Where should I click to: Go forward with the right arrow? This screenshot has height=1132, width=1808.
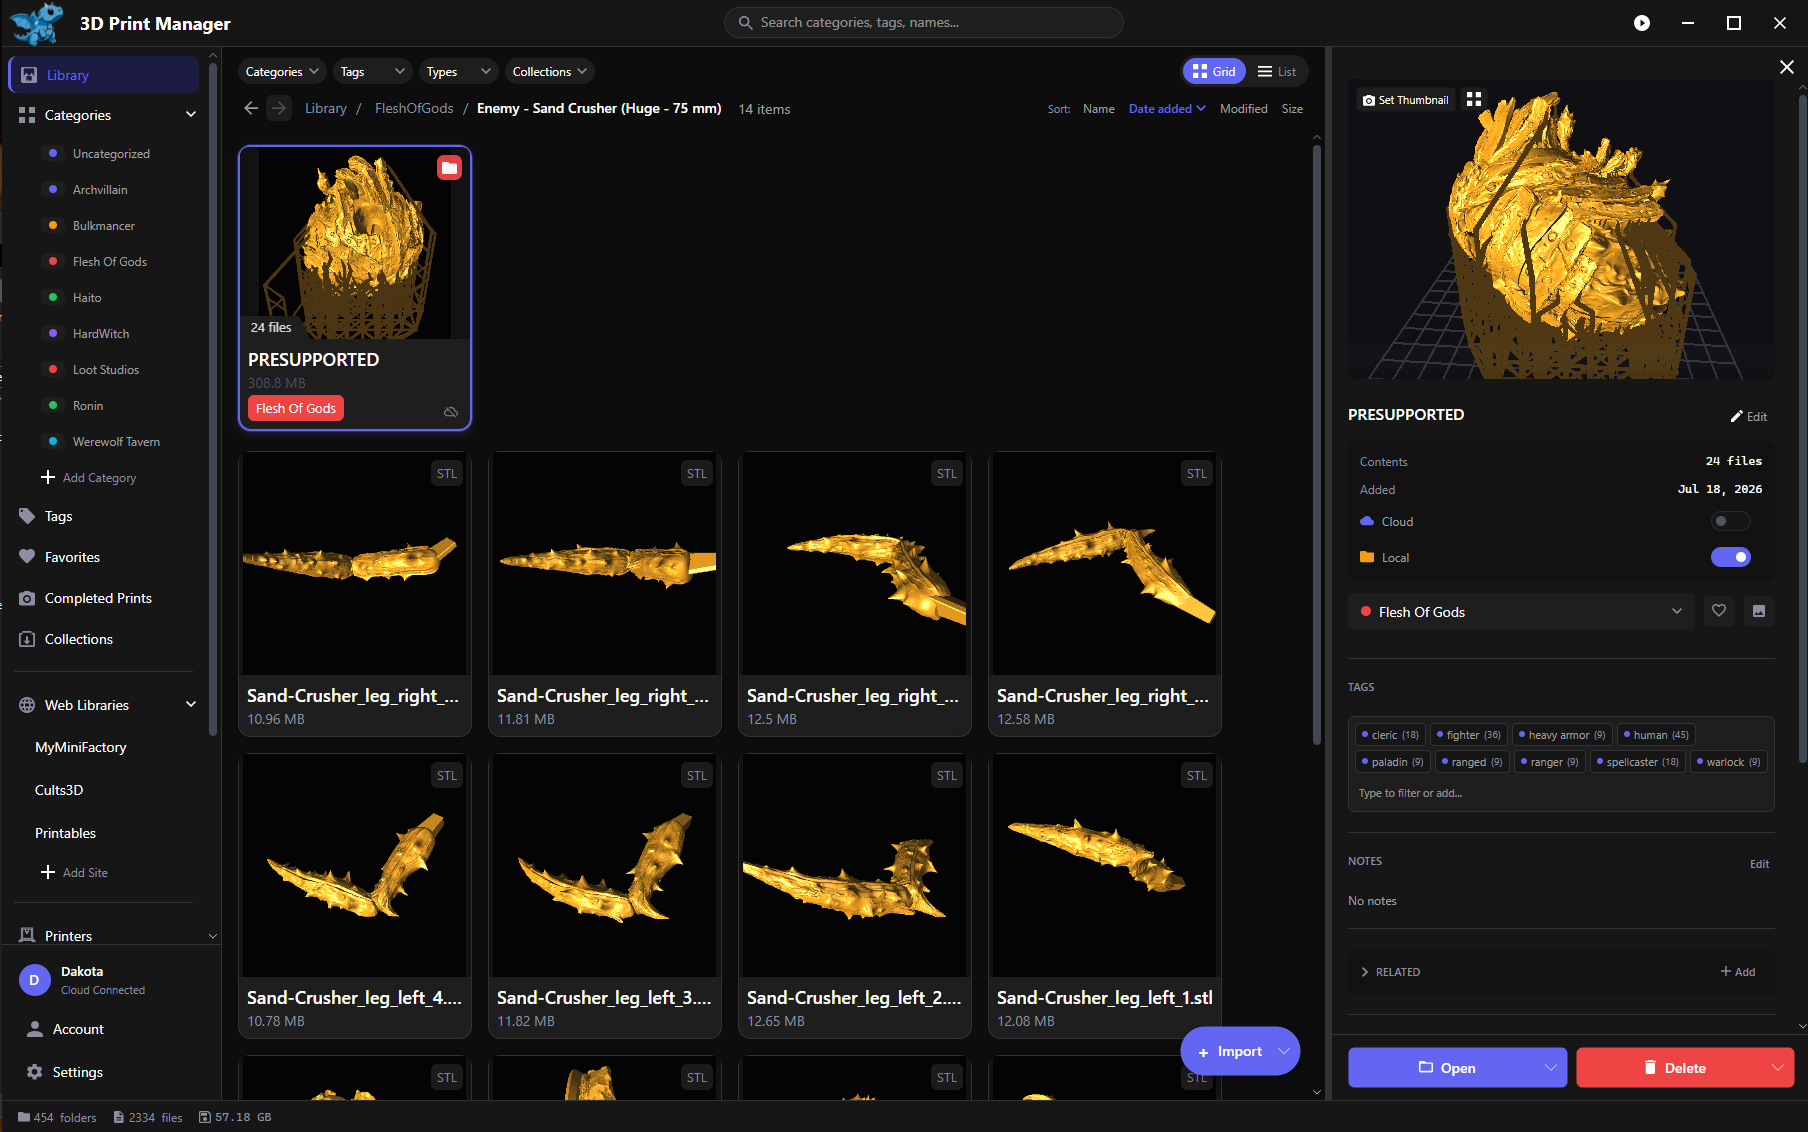point(279,108)
